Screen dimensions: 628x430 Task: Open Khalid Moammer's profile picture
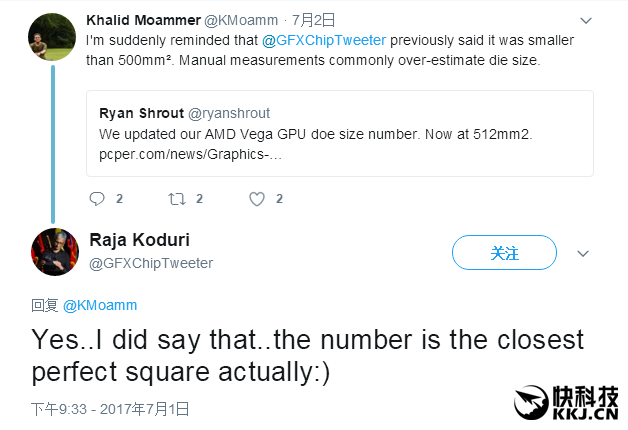tap(53, 38)
